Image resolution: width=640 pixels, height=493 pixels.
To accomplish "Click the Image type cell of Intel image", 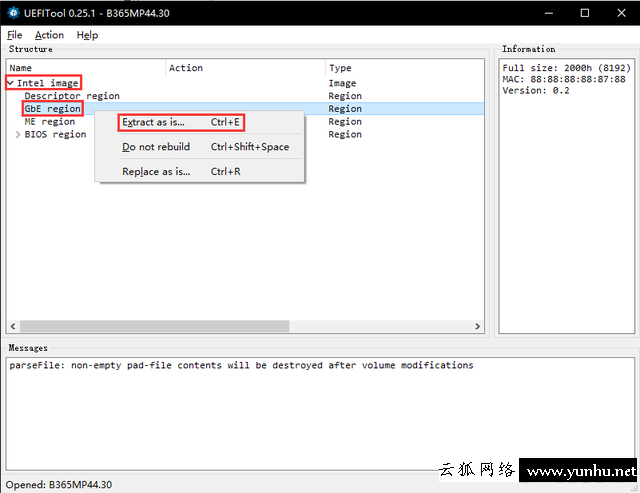I will pyautogui.click(x=342, y=83).
